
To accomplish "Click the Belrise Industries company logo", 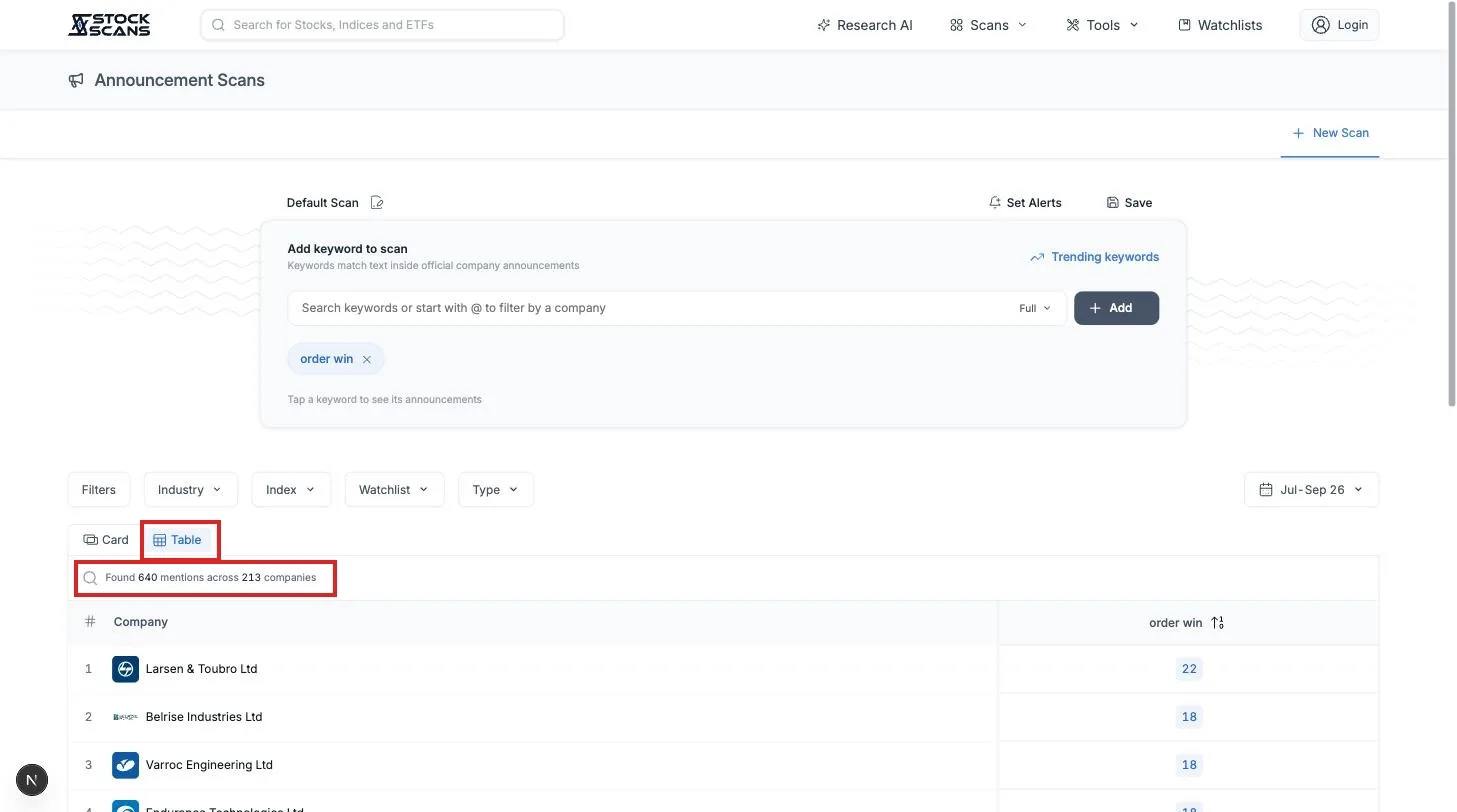I will point(125,717).
